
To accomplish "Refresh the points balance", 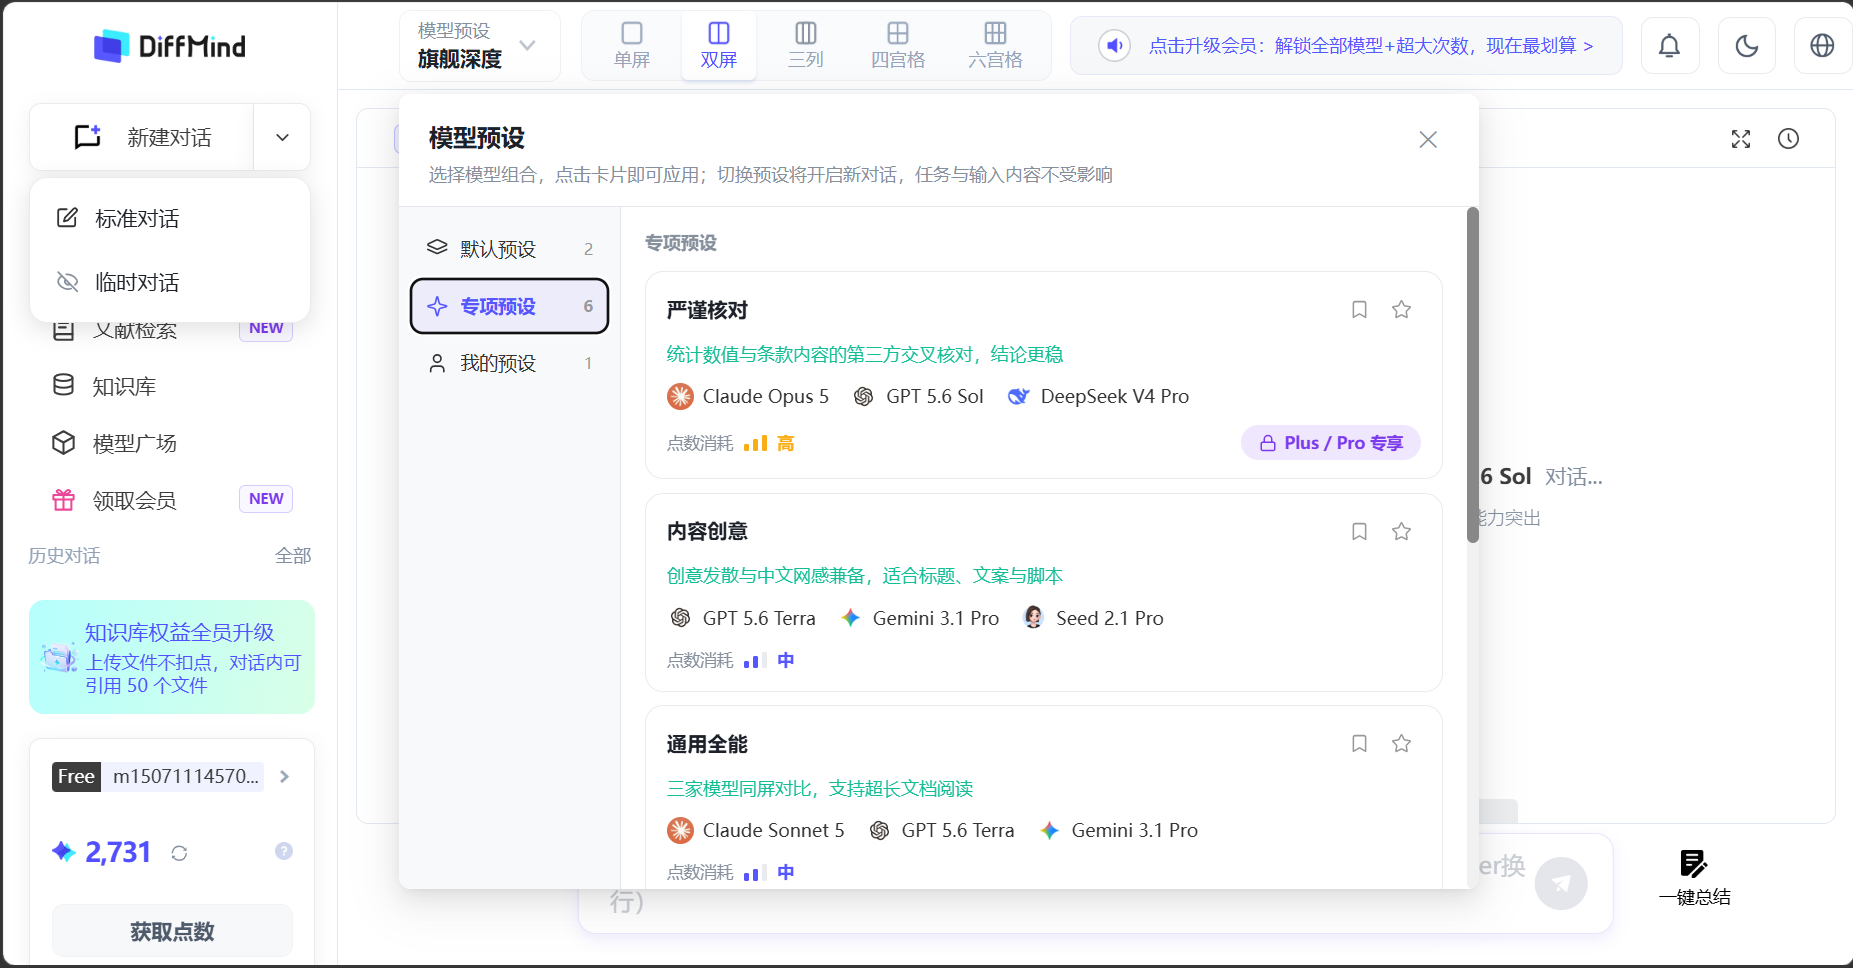I will (x=179, y=853).
